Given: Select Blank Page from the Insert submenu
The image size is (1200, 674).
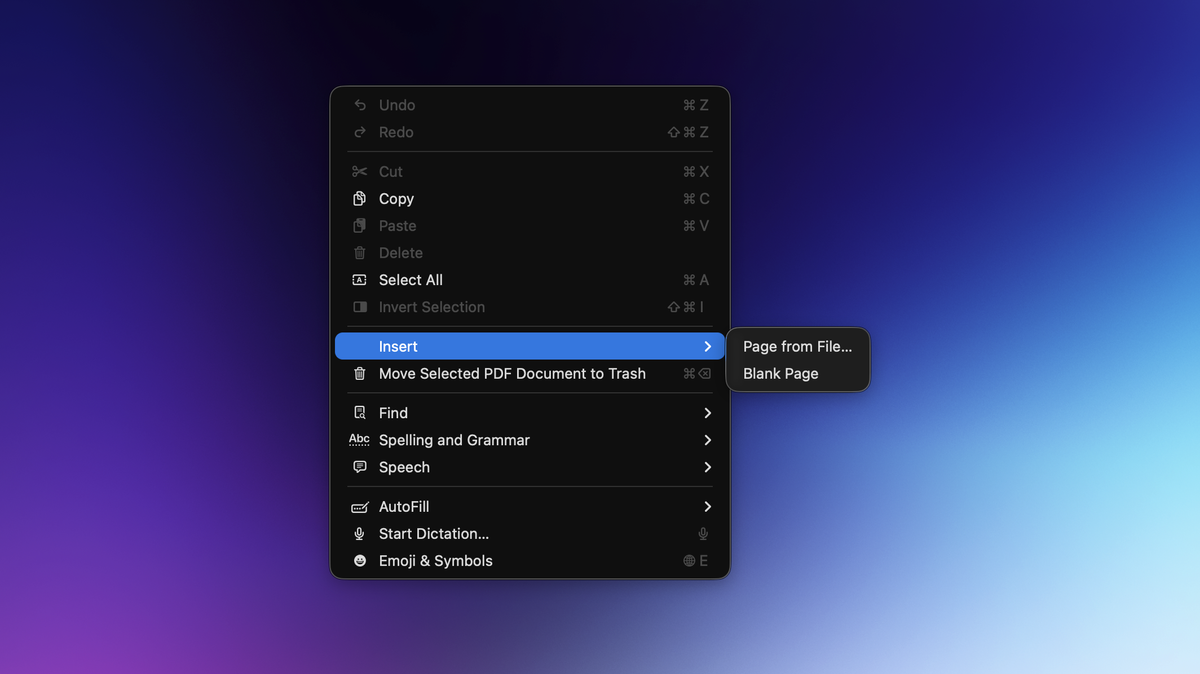Looking at the screenshot, I should coord(780,374).
